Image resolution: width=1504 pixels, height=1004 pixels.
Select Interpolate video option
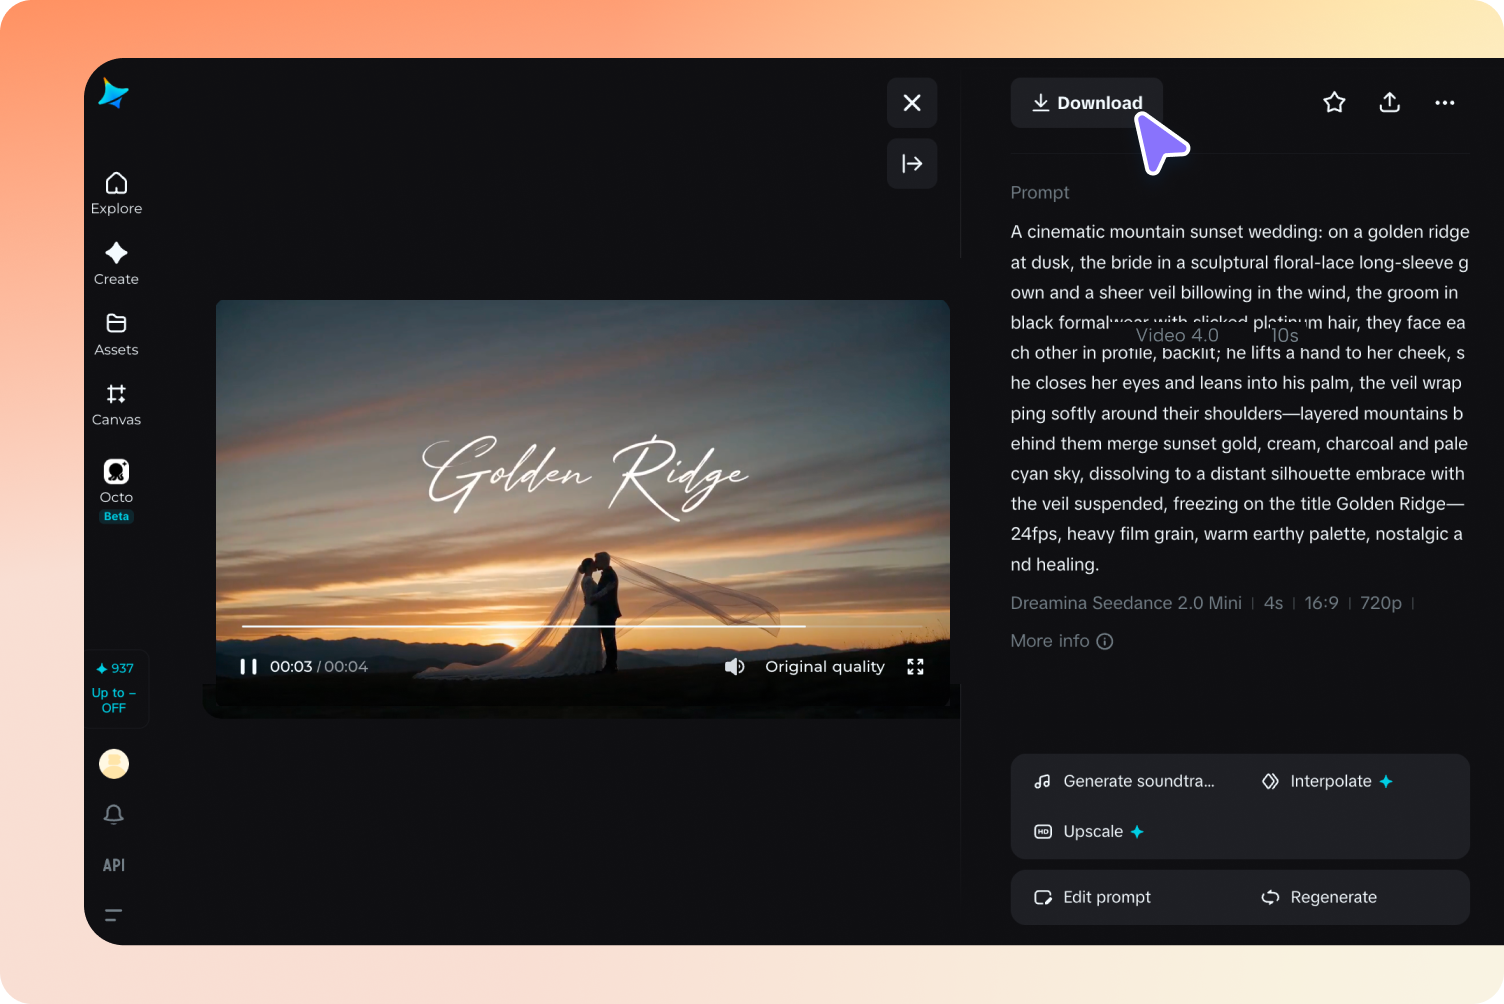[x=1327, y=781]
